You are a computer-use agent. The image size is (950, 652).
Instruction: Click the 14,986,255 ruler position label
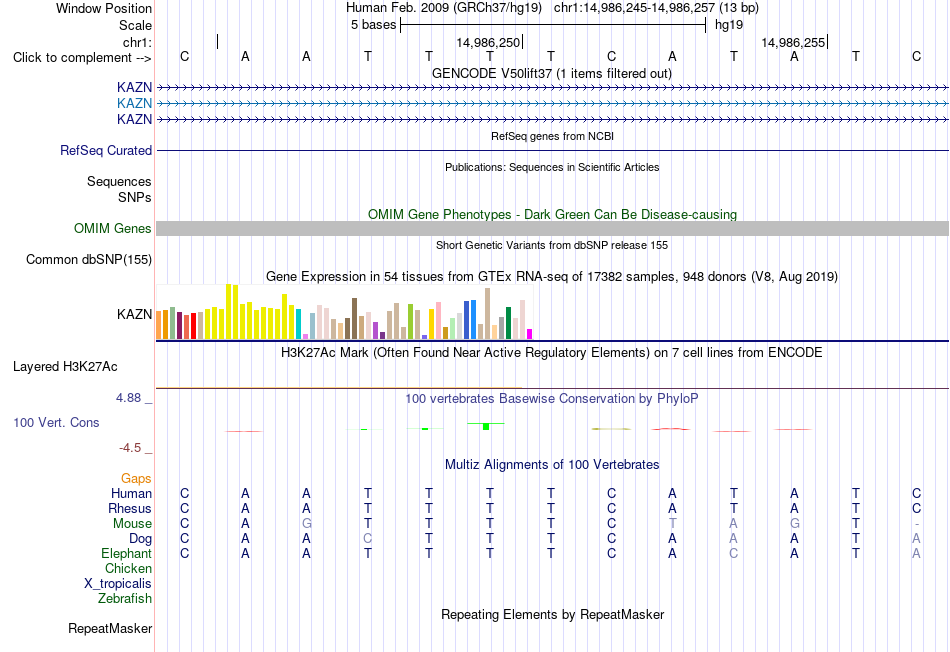click(793, 42)
